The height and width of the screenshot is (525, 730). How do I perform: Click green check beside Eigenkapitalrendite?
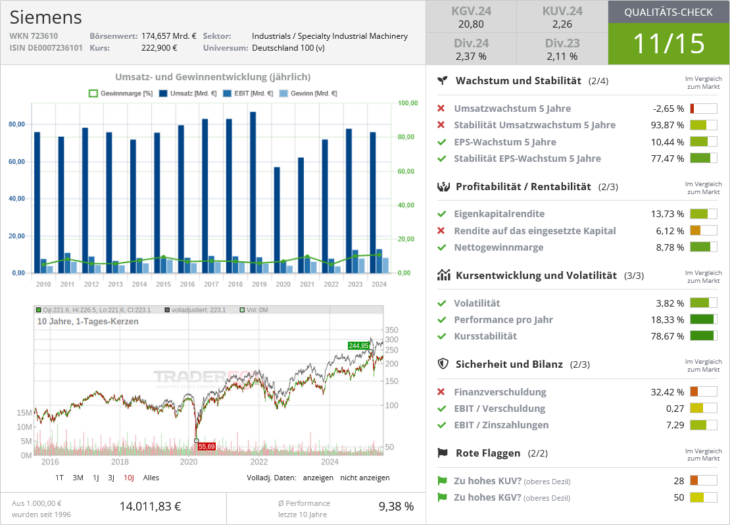pos(442,214)
